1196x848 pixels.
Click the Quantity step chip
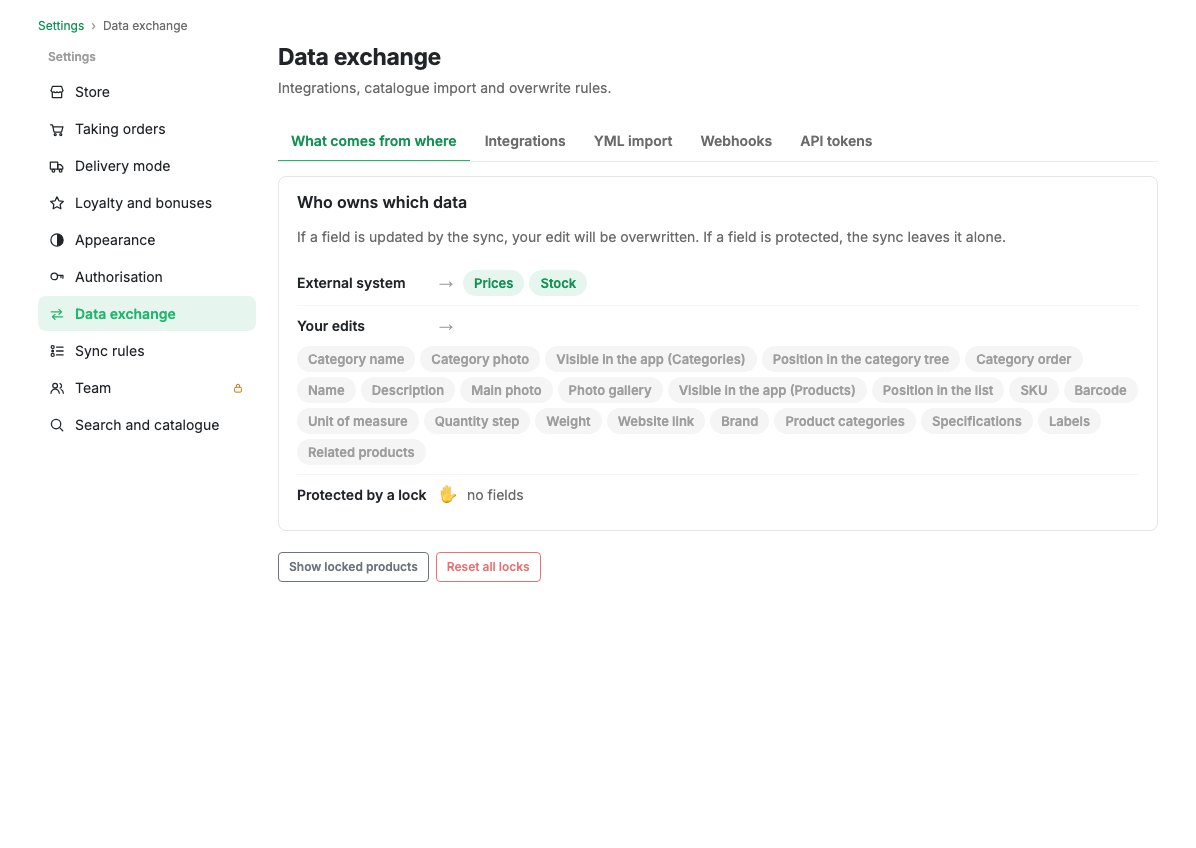pos(477,422)
